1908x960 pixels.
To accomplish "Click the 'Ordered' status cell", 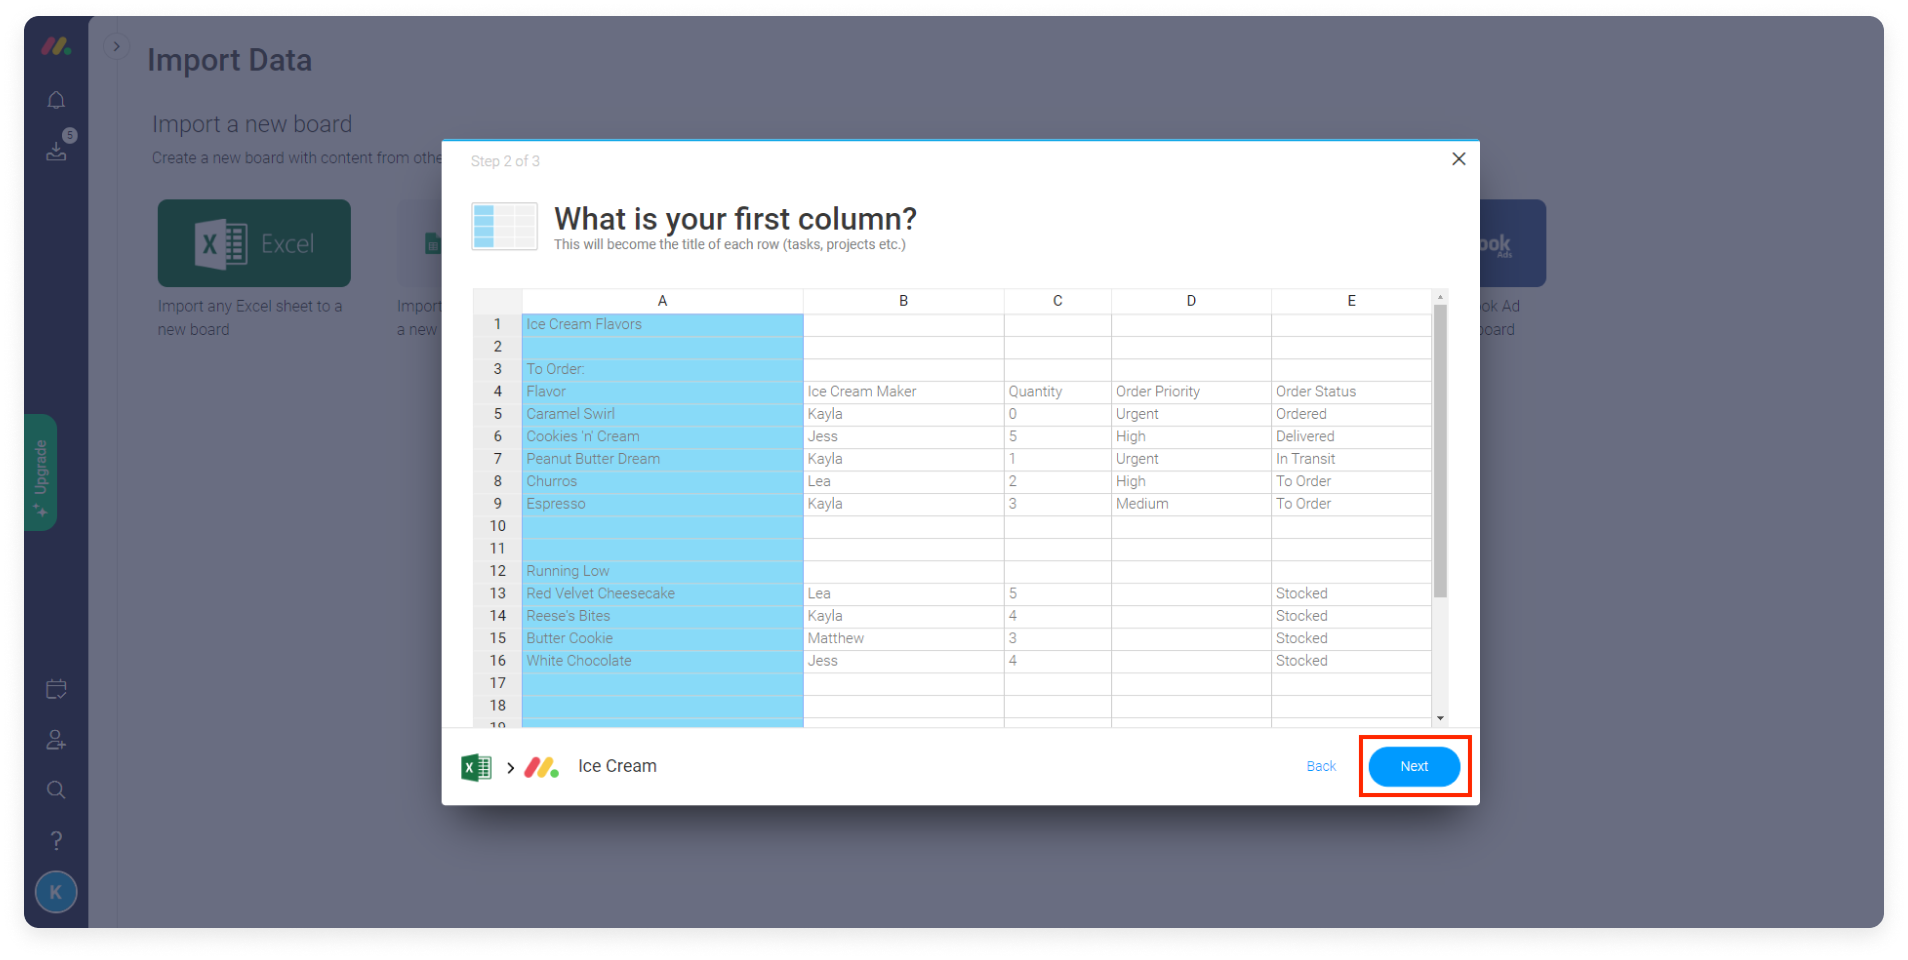I will (1351, 414).
